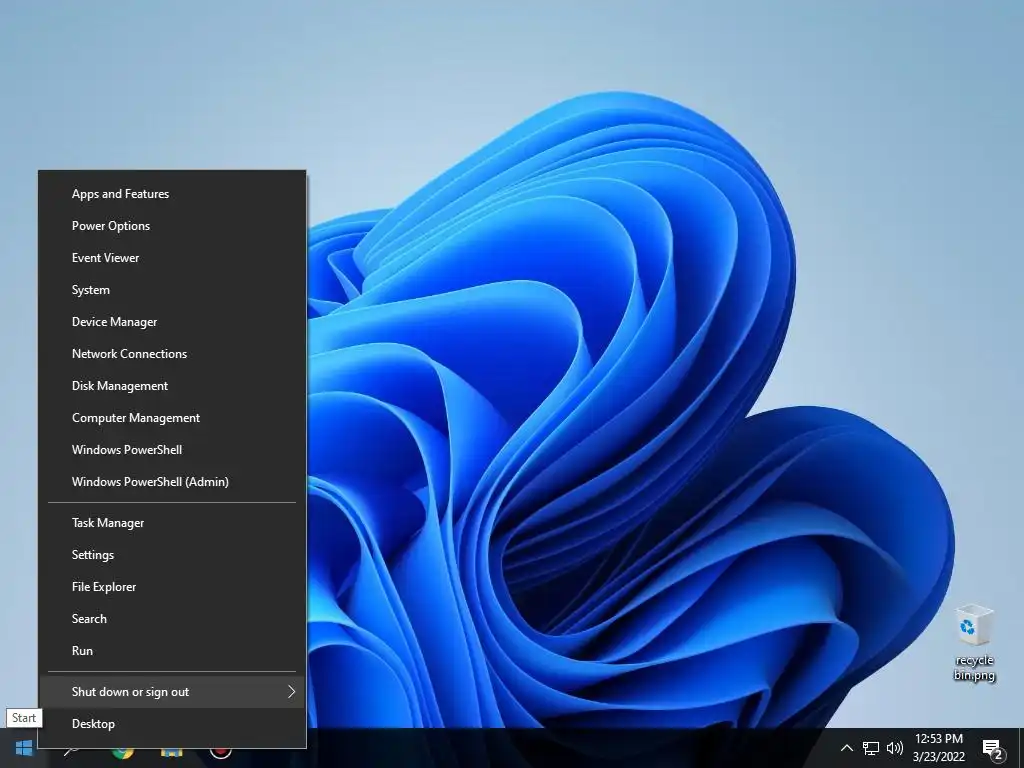Open Apps and Features from the menu

pyautogui.click(x=172, y=194)
